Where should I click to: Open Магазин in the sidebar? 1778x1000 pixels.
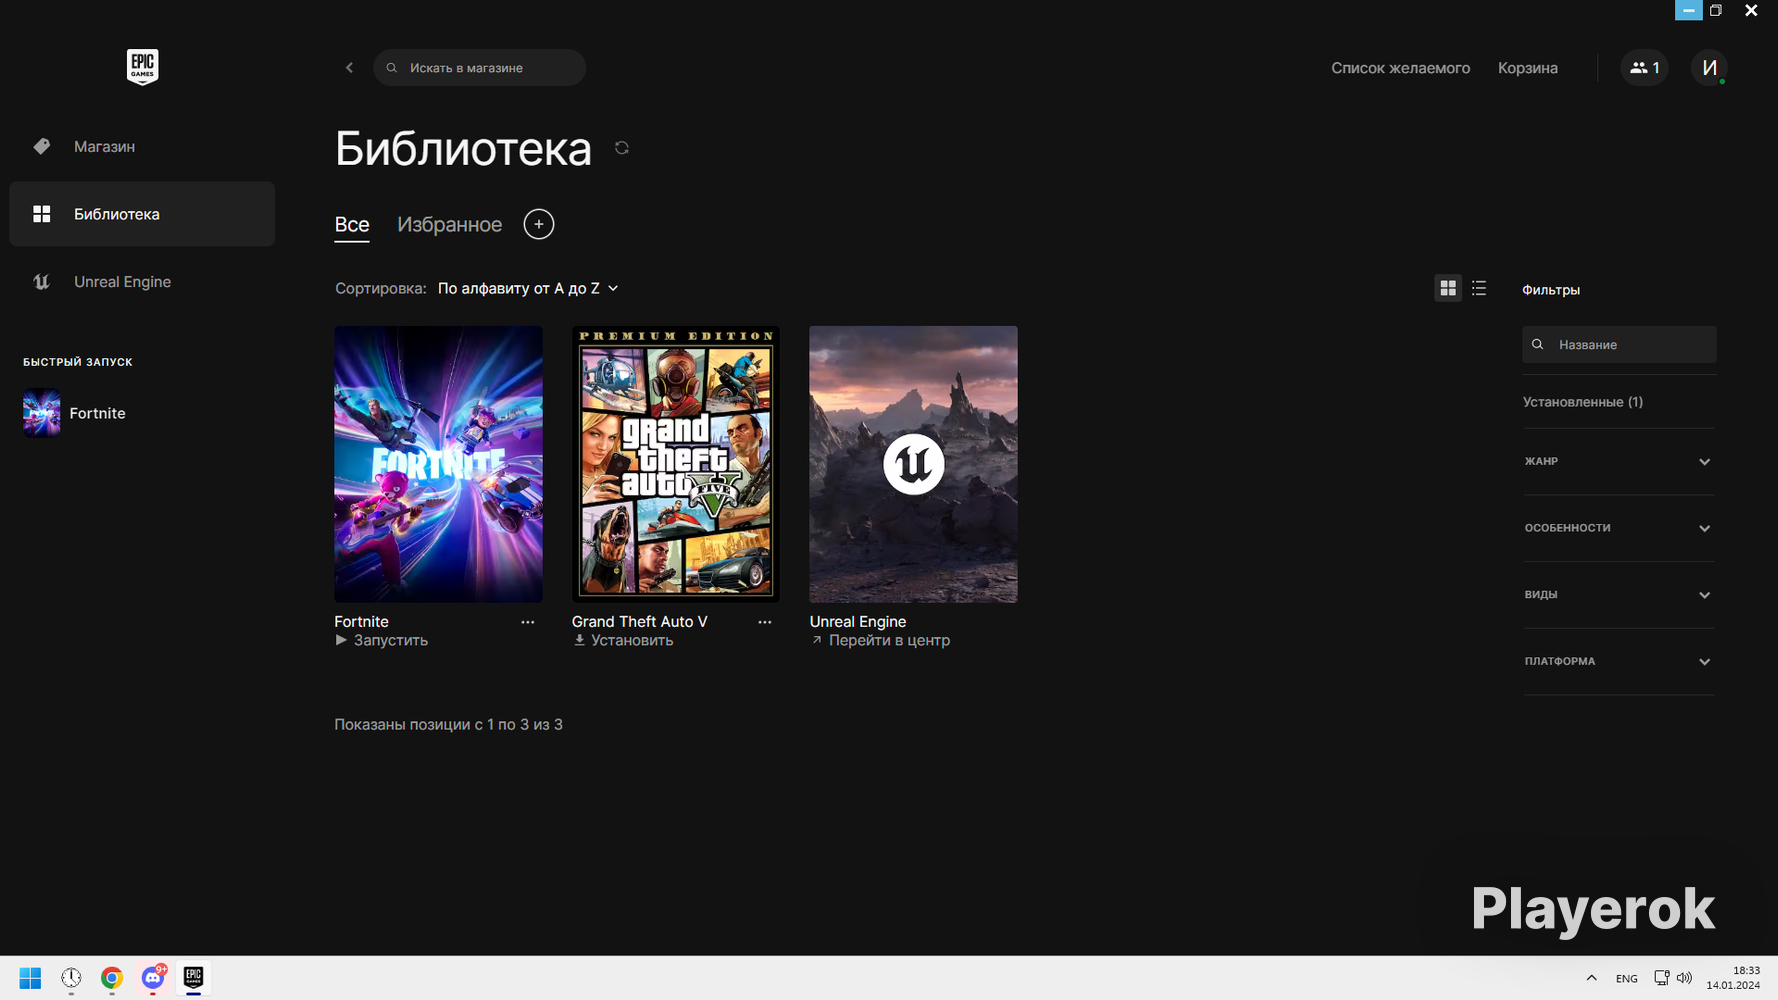pyautogui.click(x=142, y=147)
